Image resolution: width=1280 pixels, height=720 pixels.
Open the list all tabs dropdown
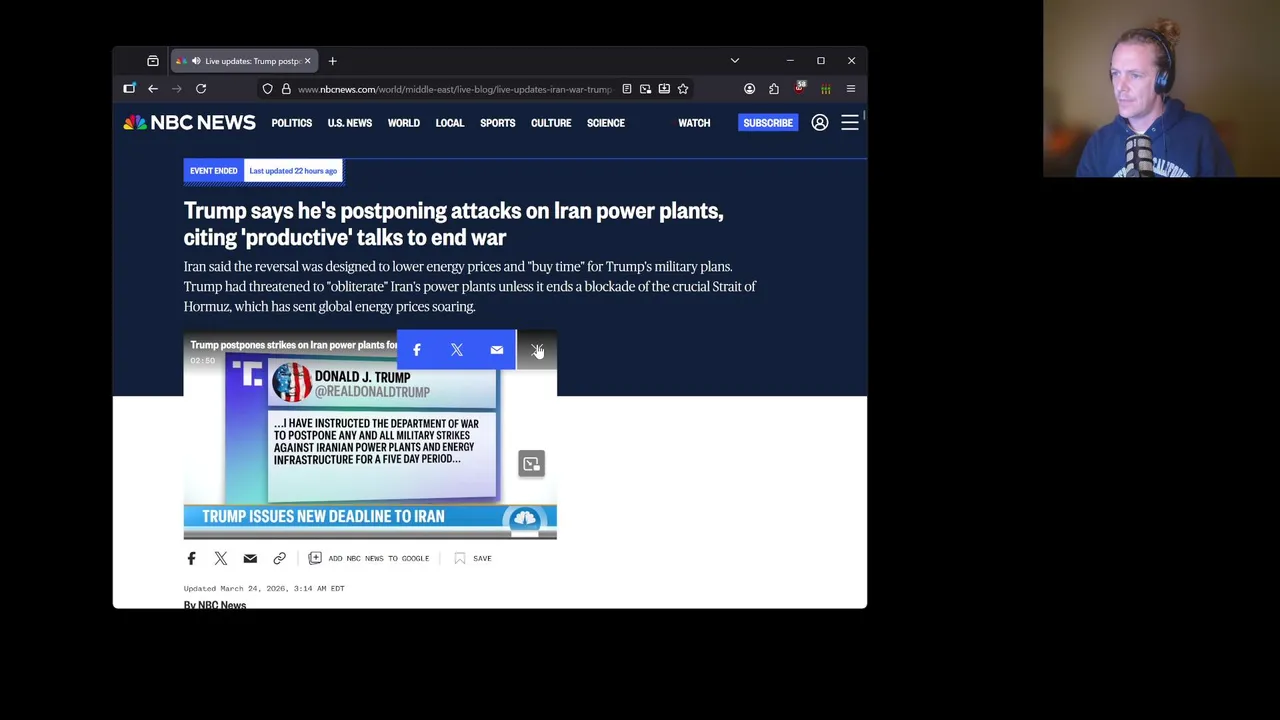tap(735, 61)
